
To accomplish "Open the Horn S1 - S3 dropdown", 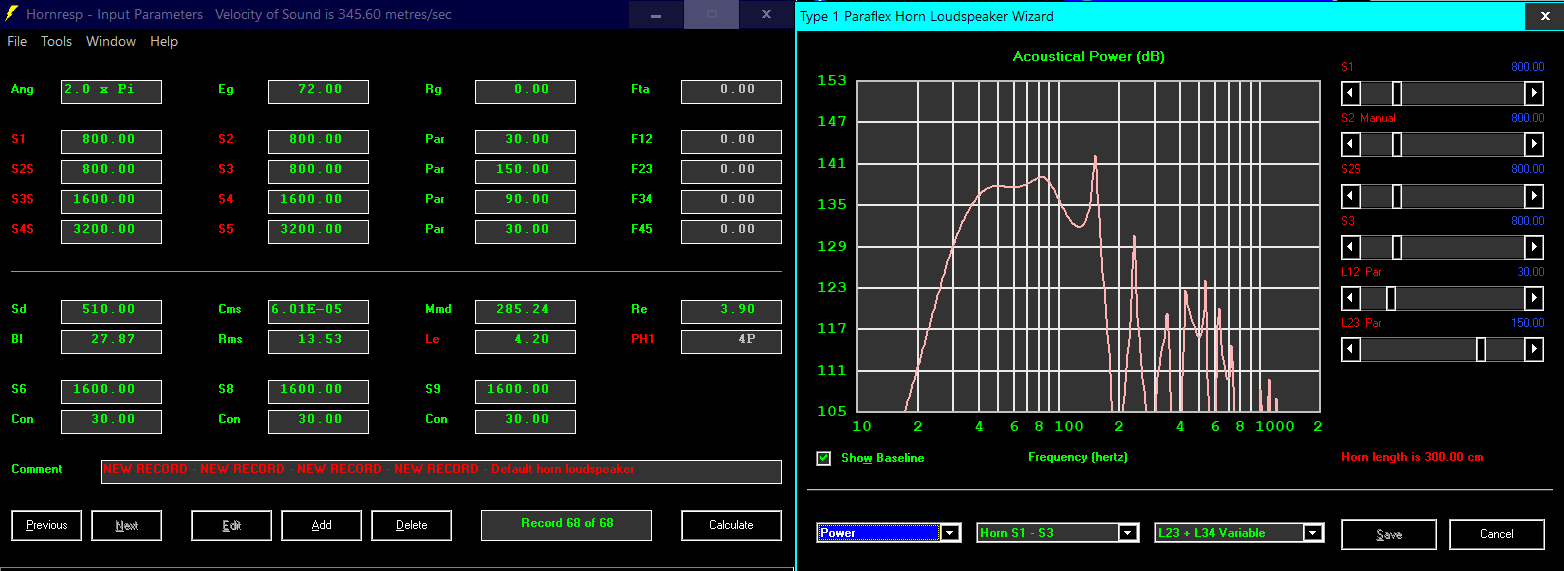I will coord(1129,533).
